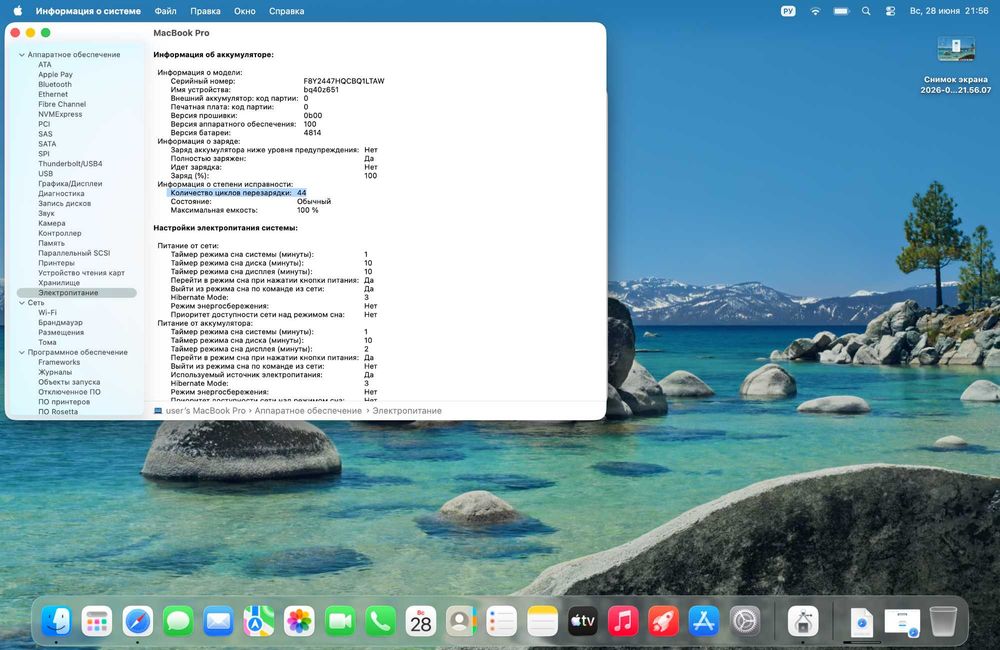Open System Settings gear in Dock
The width and height of the screenshot is (1000, 650).
pyautogui.click(x=744, y=621)
